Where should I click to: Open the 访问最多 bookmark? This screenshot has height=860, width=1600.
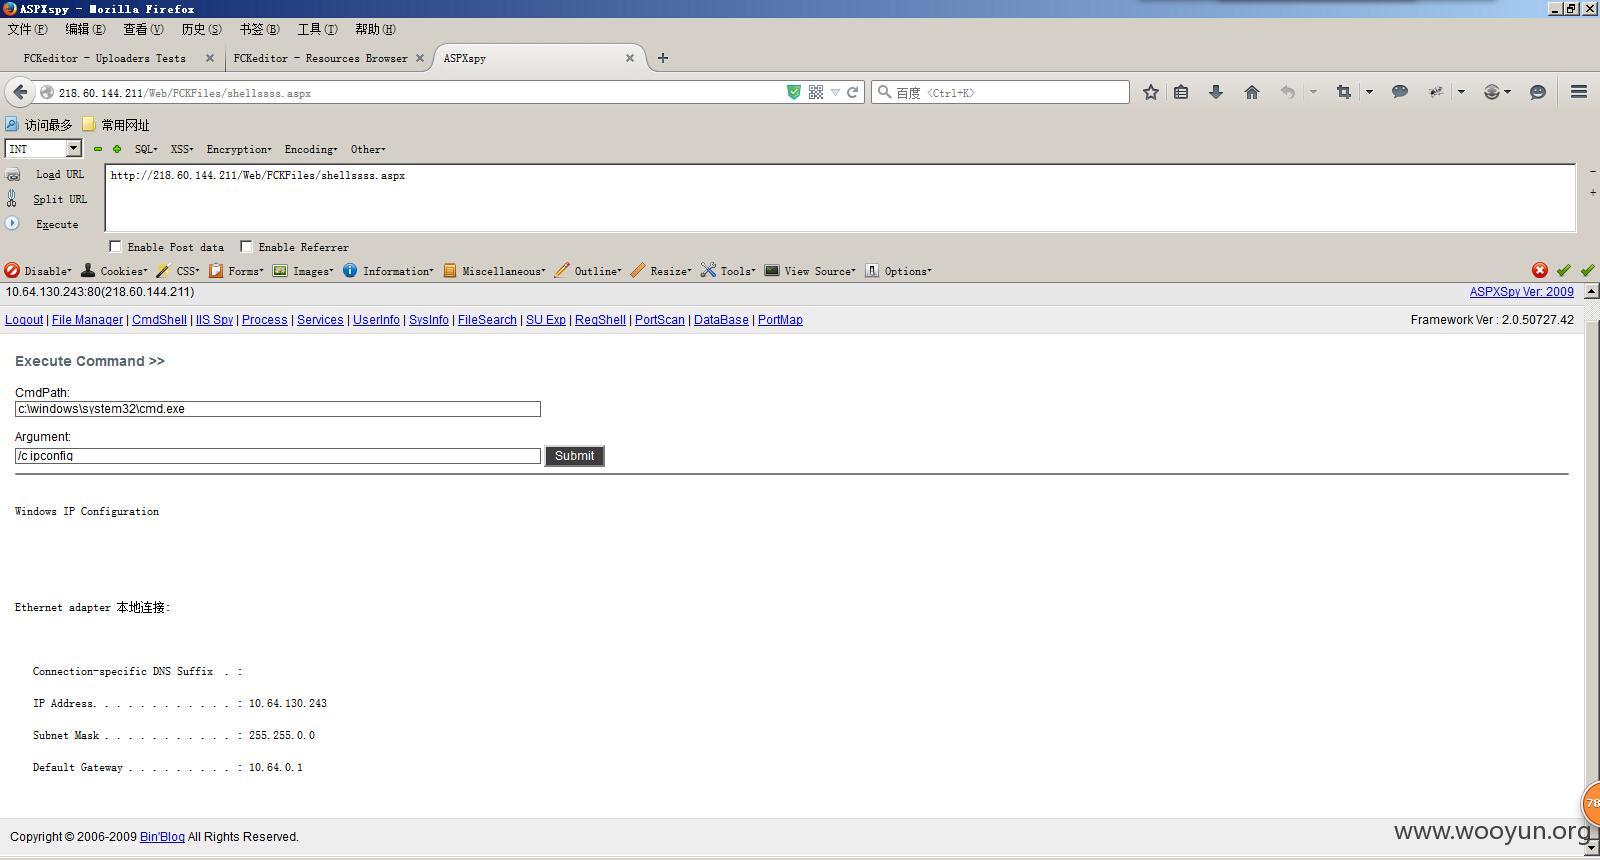39,125
